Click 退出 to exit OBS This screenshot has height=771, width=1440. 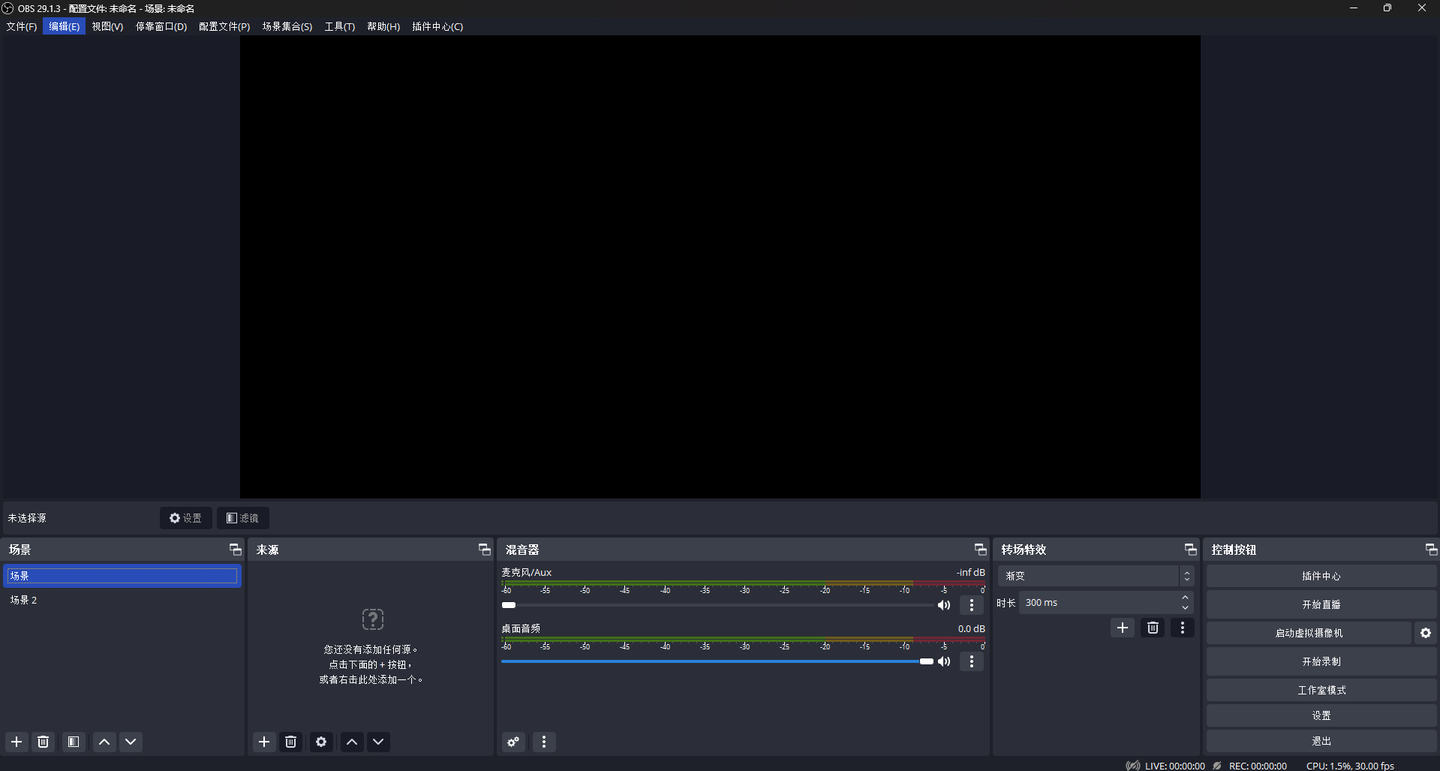point(1321,741)
